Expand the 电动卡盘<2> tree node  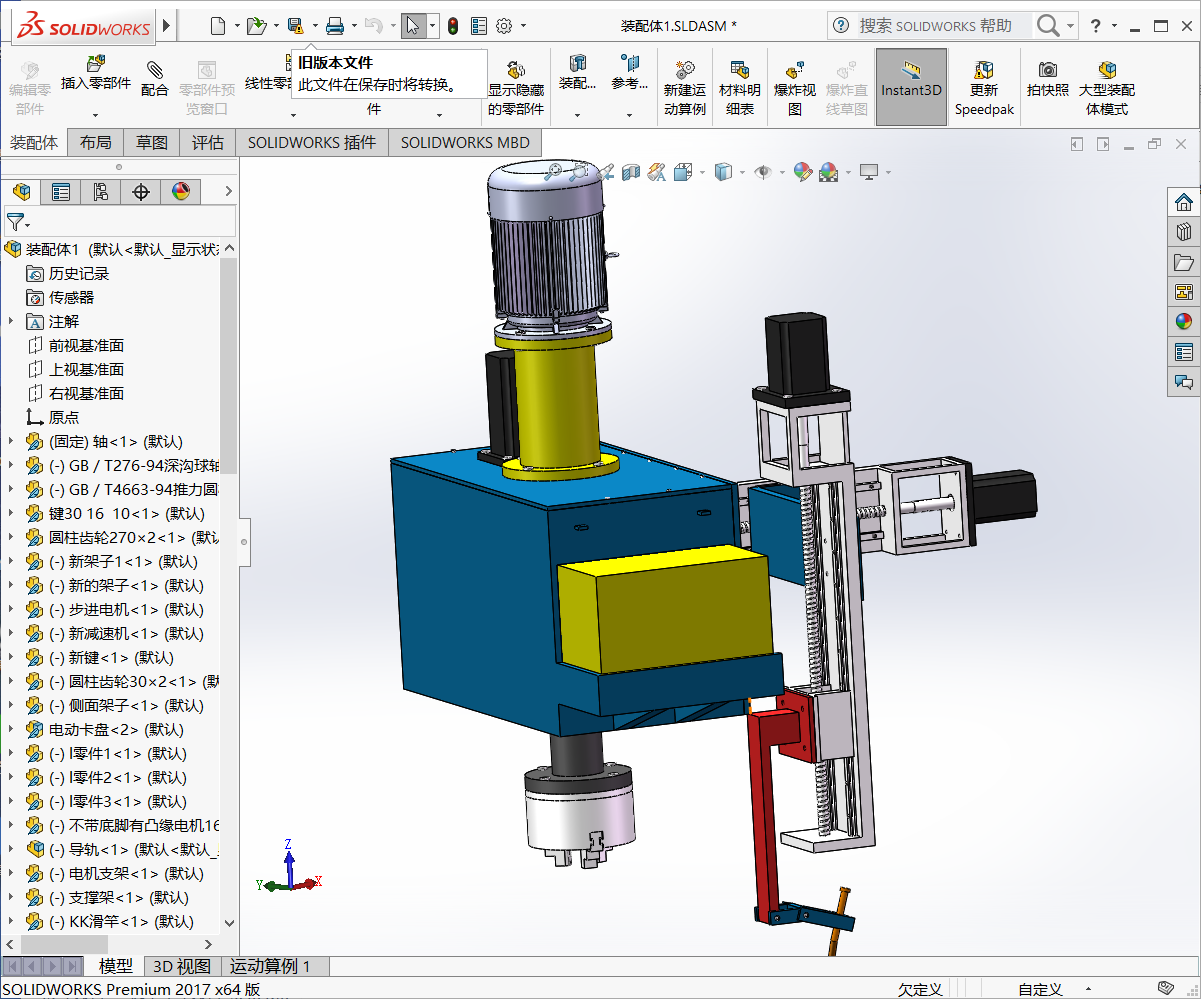11,729
